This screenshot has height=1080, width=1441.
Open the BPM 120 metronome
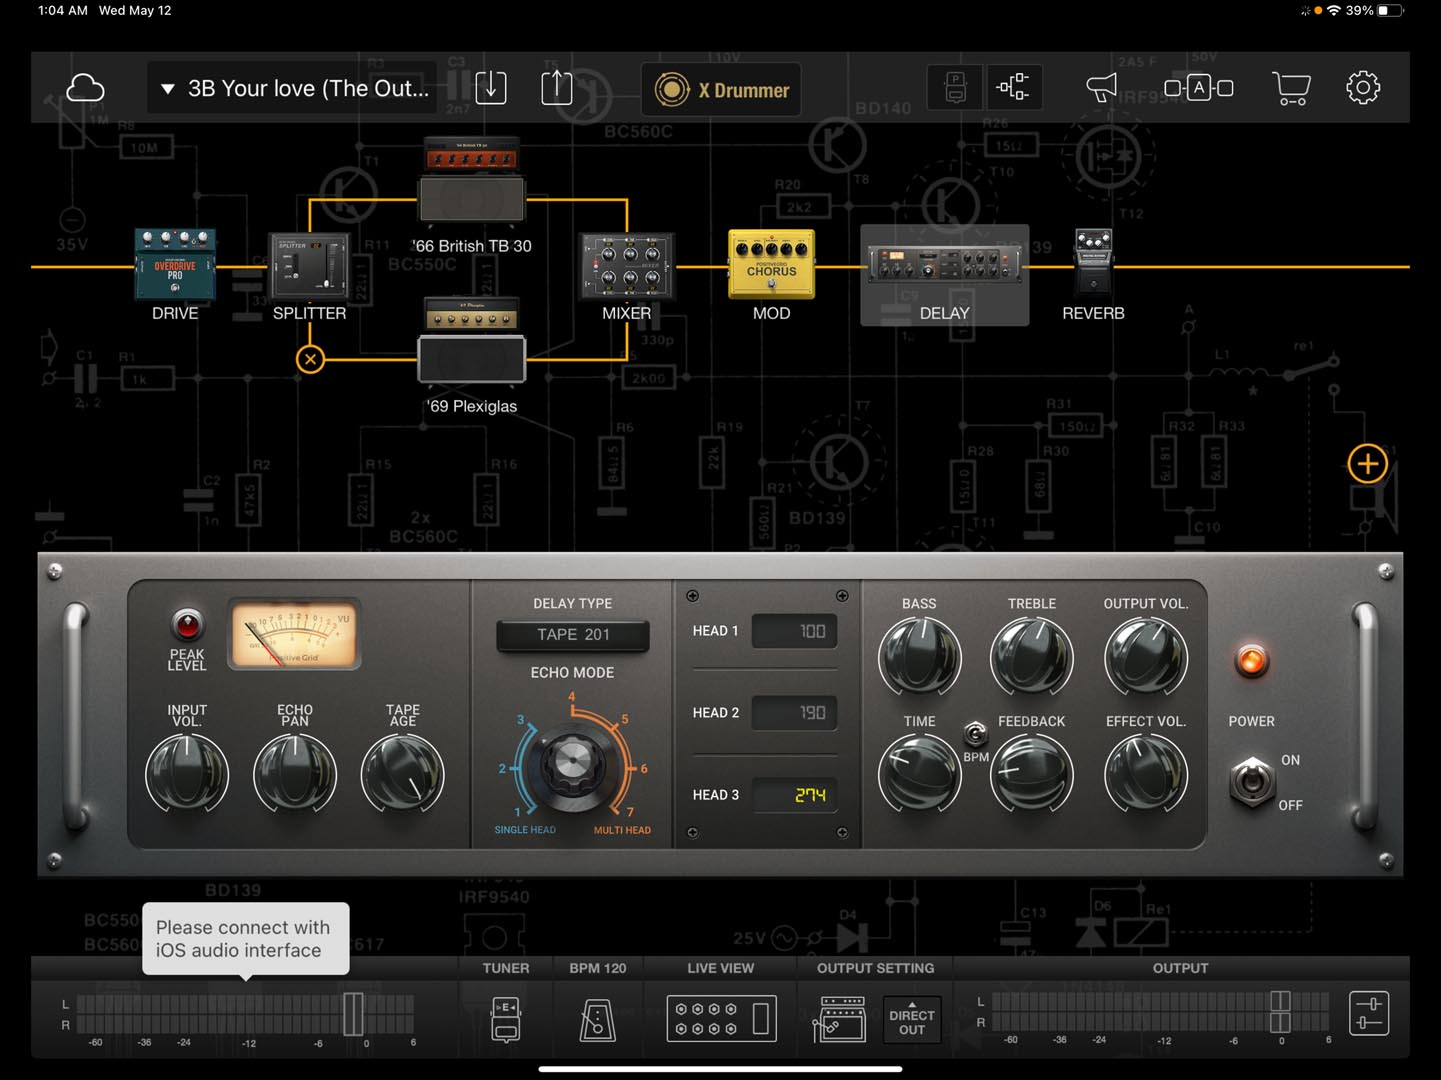pos(598,1020)
